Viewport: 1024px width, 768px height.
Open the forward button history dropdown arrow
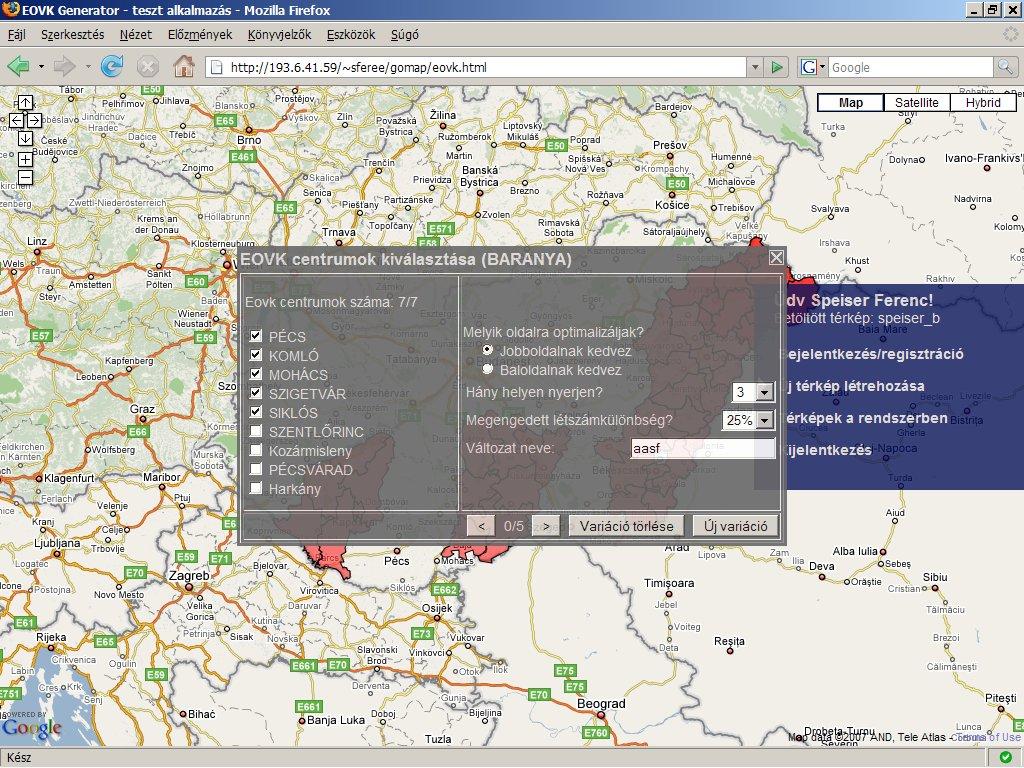[x=88, y=67]
